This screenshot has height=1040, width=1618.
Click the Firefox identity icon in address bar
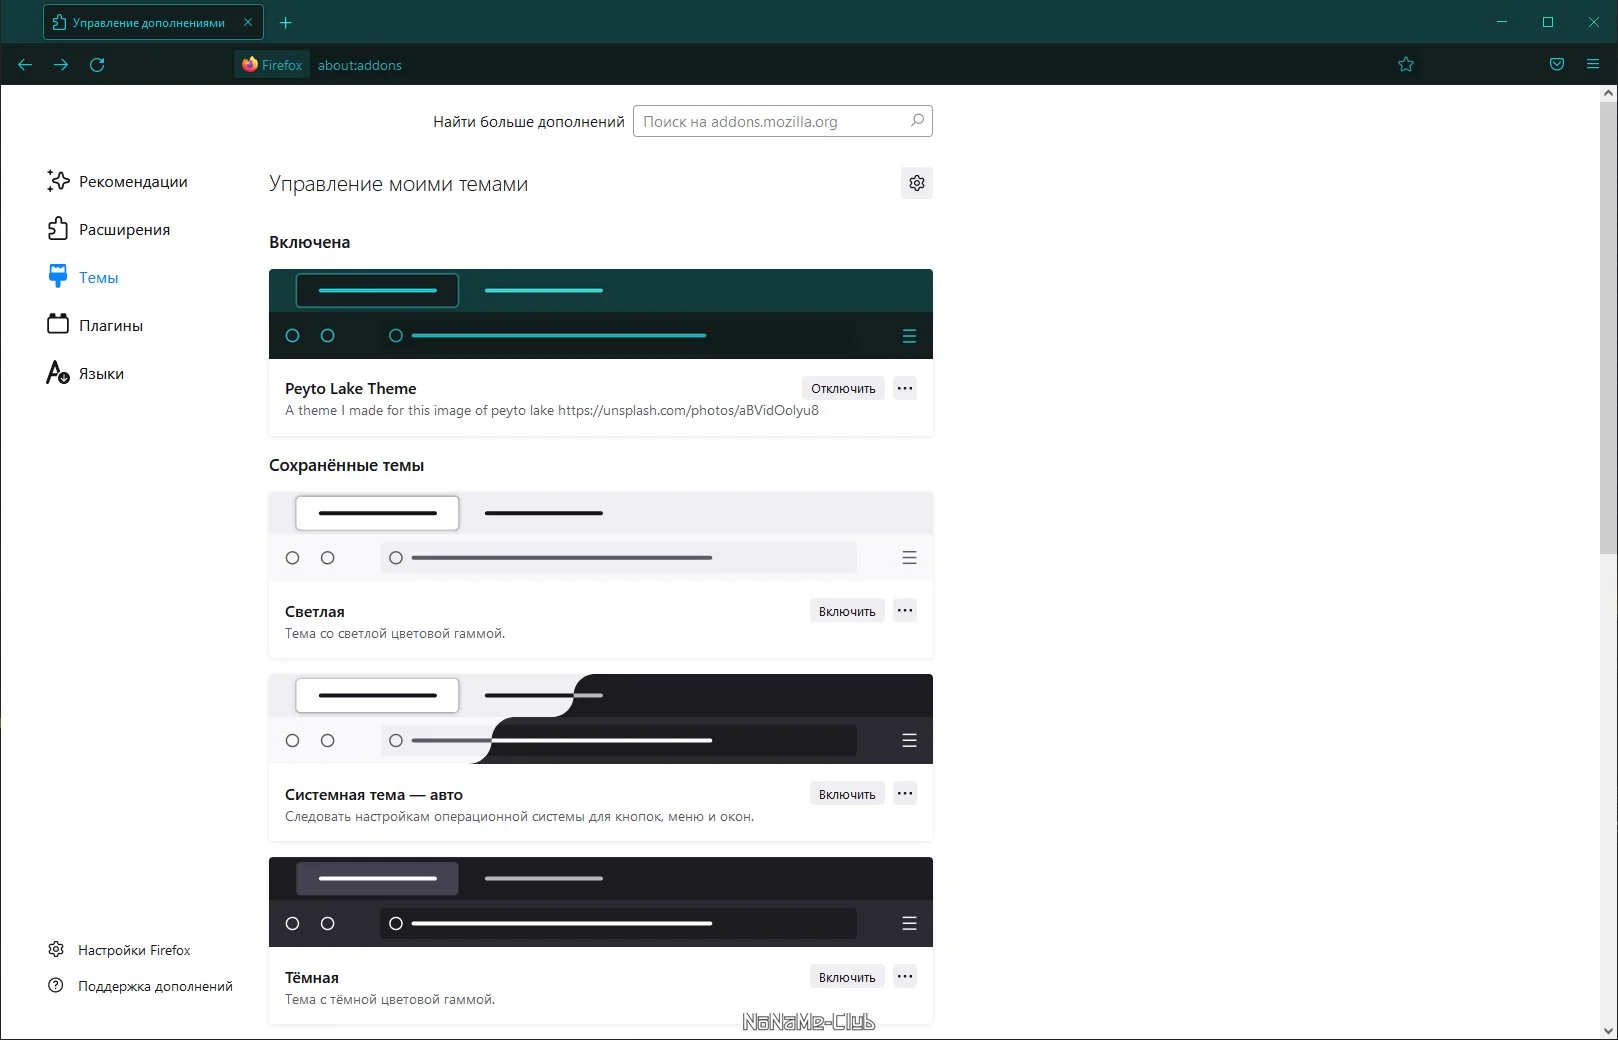click(x=272, y=65)
